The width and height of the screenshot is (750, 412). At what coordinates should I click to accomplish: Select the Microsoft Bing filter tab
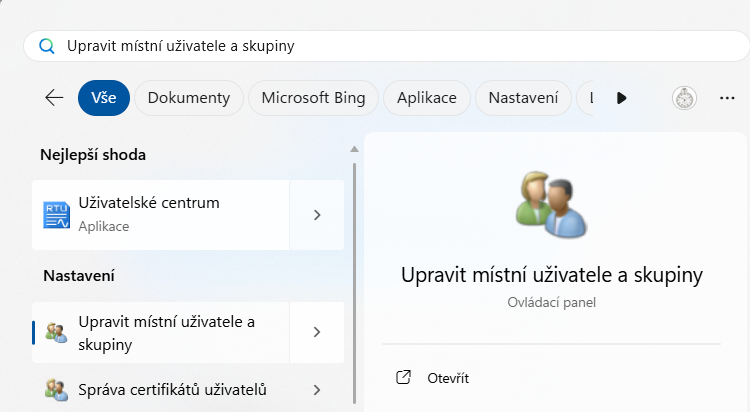[314, 98]
